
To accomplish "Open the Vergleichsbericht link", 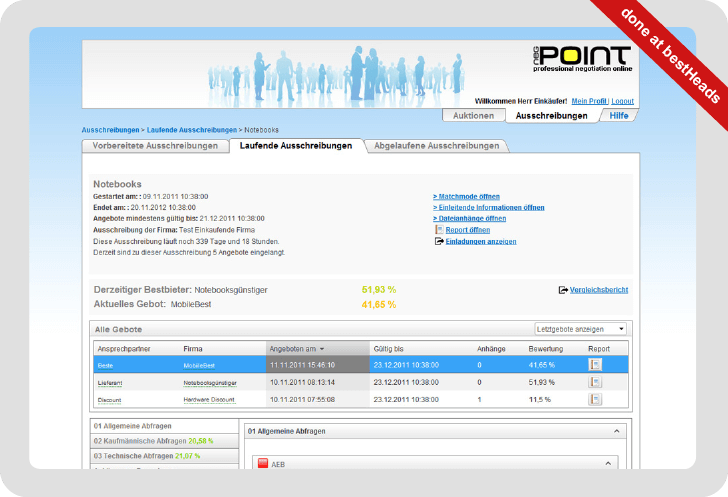I will pos(599,290).
